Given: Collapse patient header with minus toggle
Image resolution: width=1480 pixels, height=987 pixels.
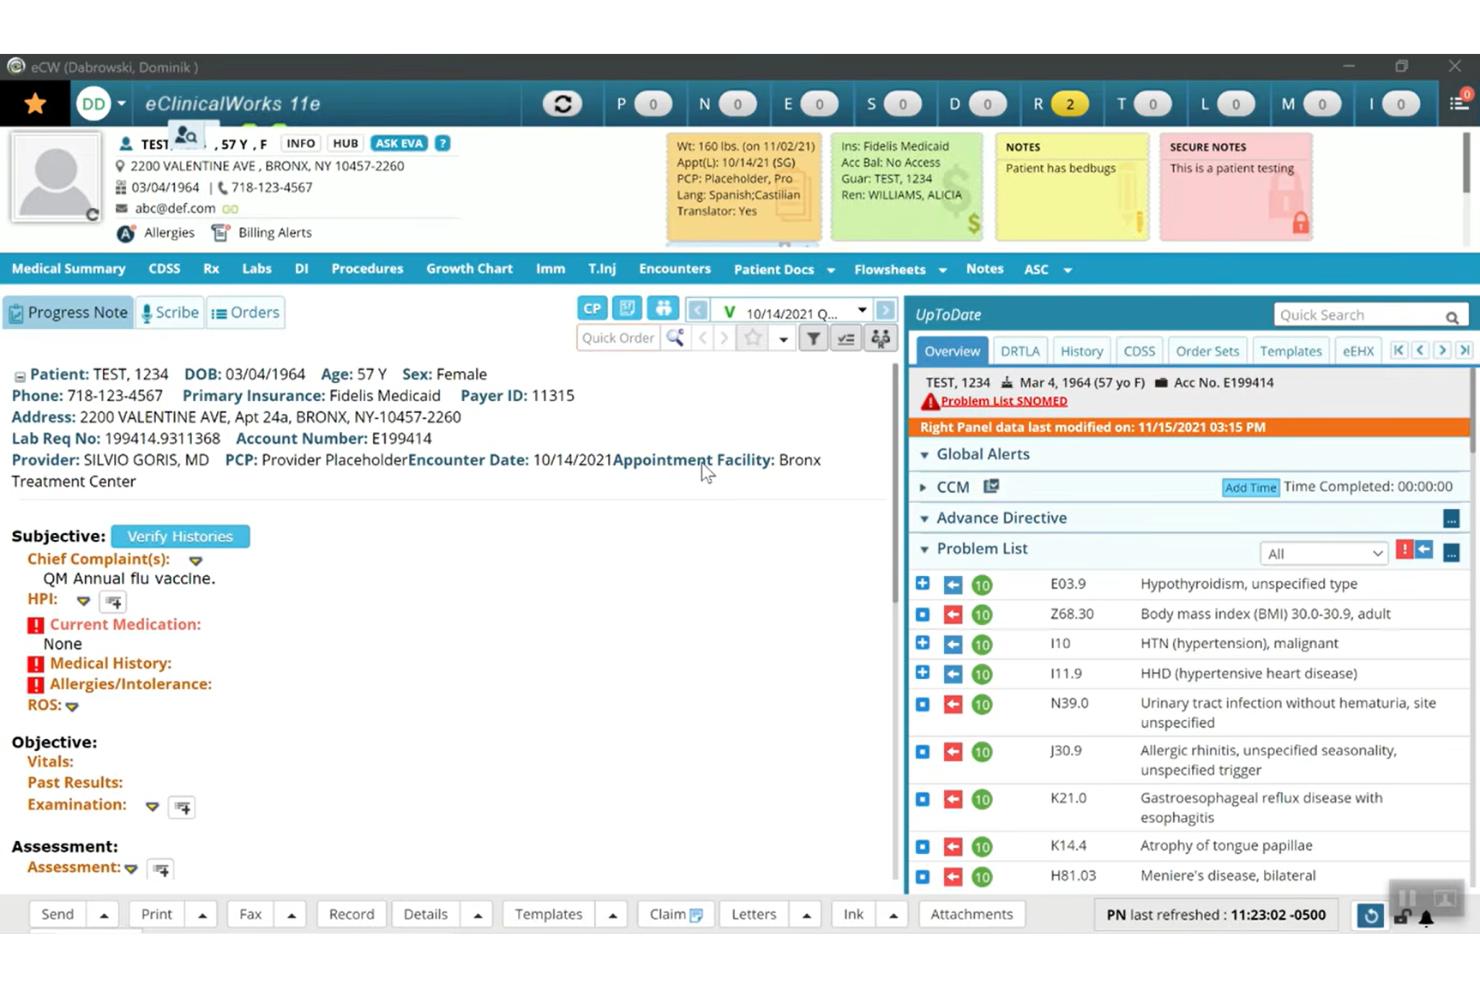Looking at the screenshot, I should point(20,376).
